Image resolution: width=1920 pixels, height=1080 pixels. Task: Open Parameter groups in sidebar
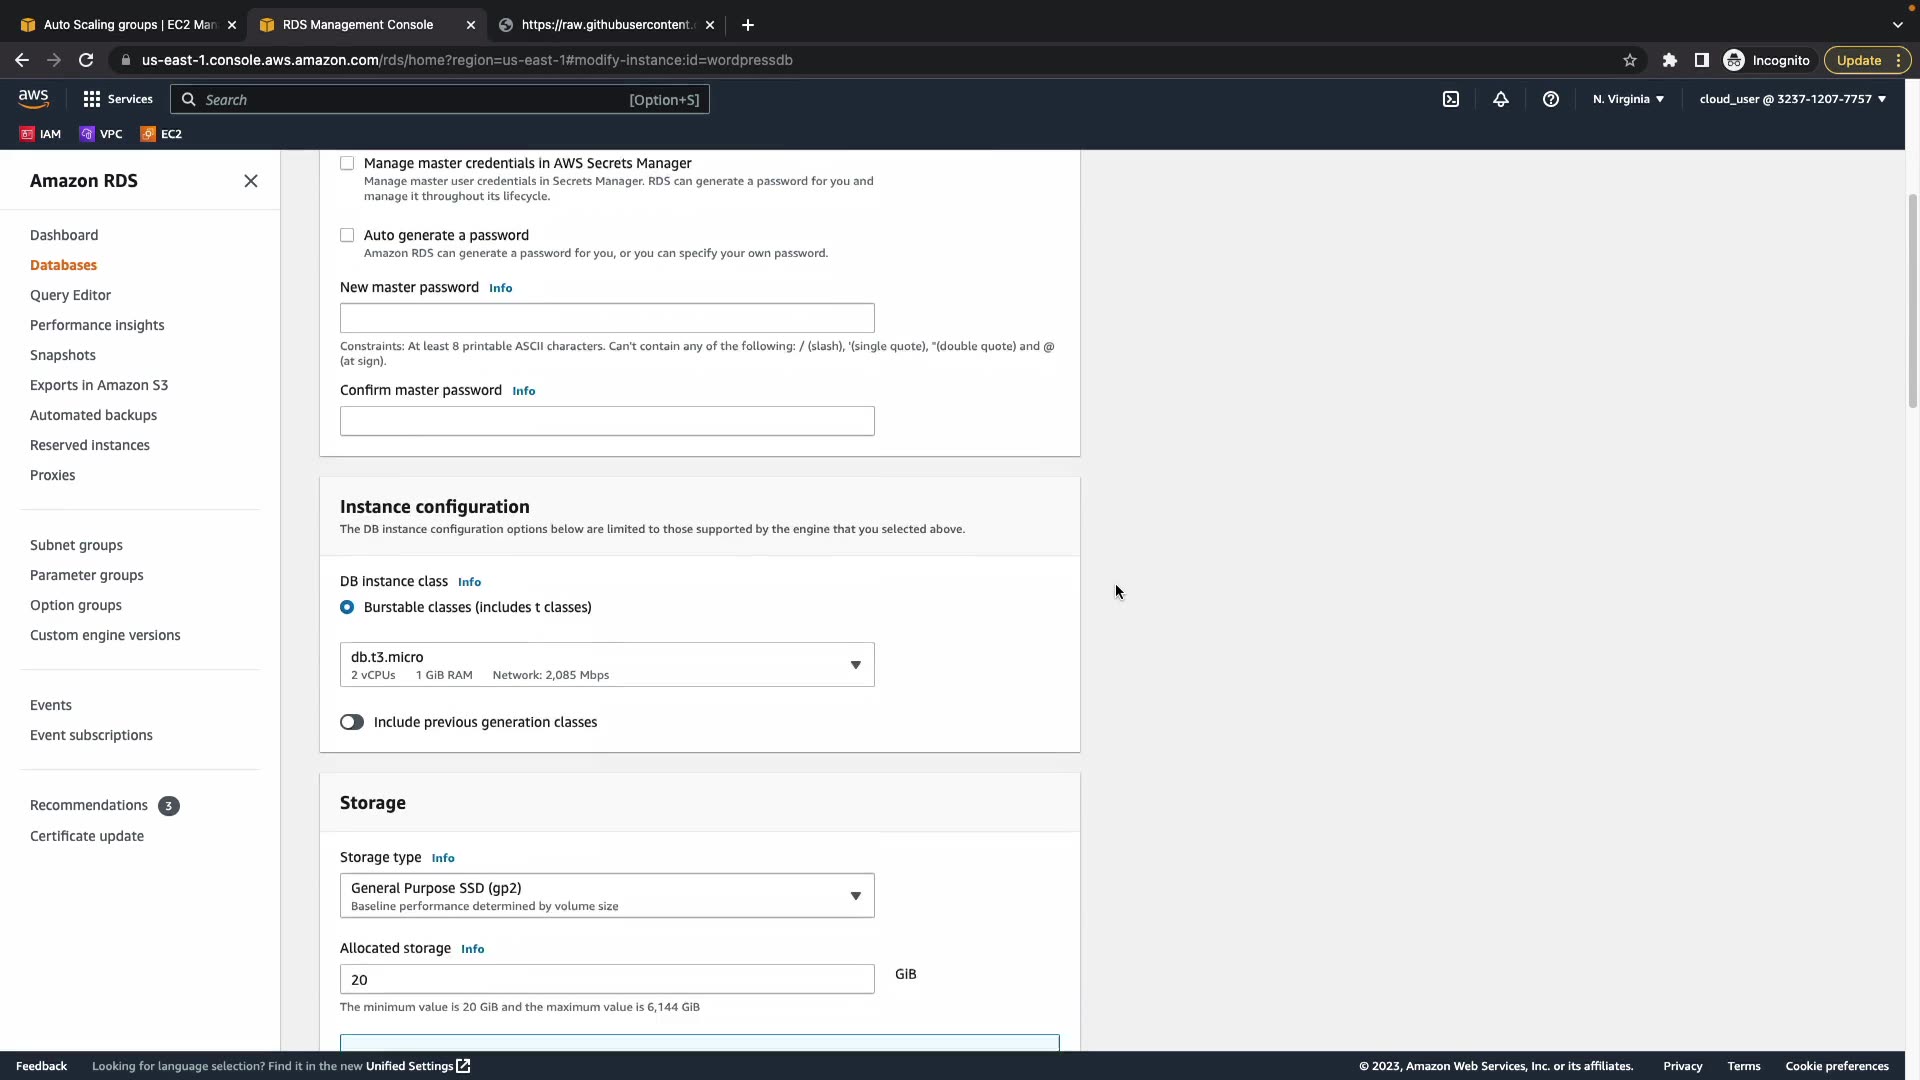point(87,575)
